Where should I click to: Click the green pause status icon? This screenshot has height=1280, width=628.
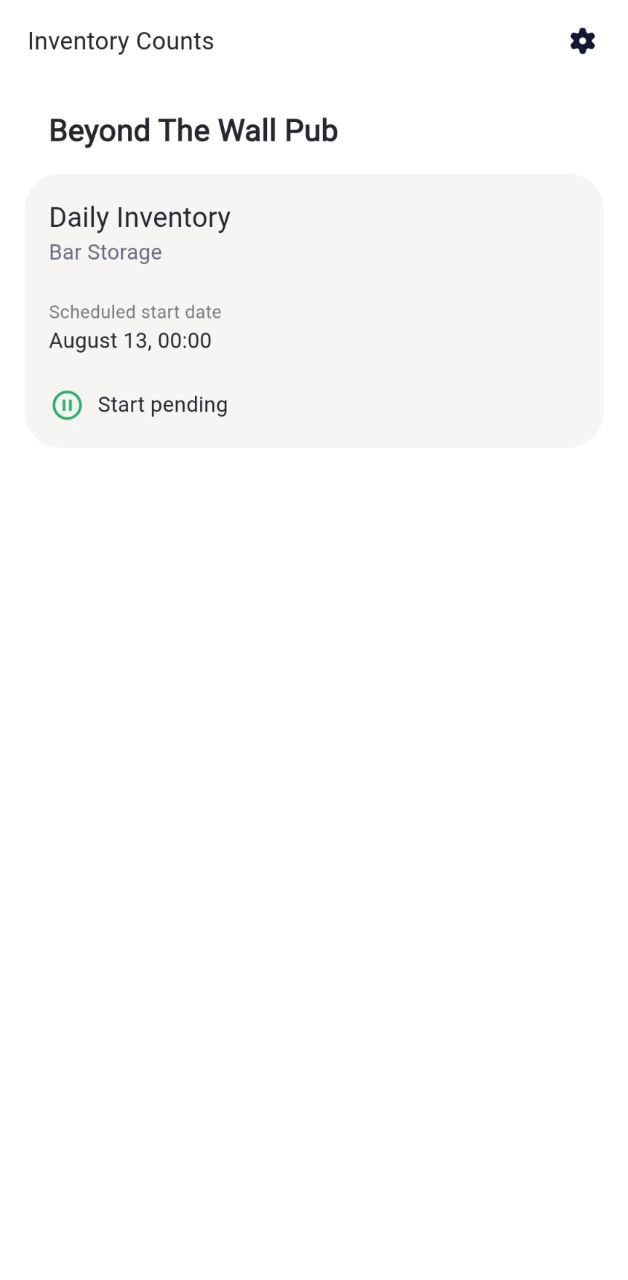[x=67, y=405]
